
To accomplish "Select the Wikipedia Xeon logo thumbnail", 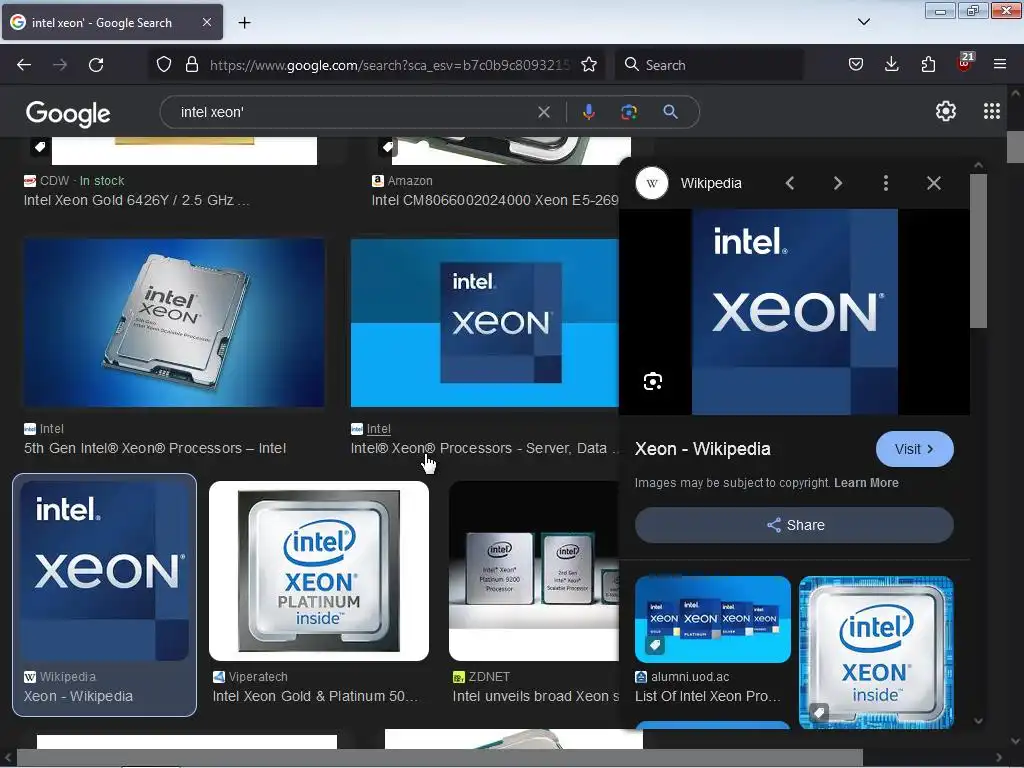I will (x=104, y=571).
